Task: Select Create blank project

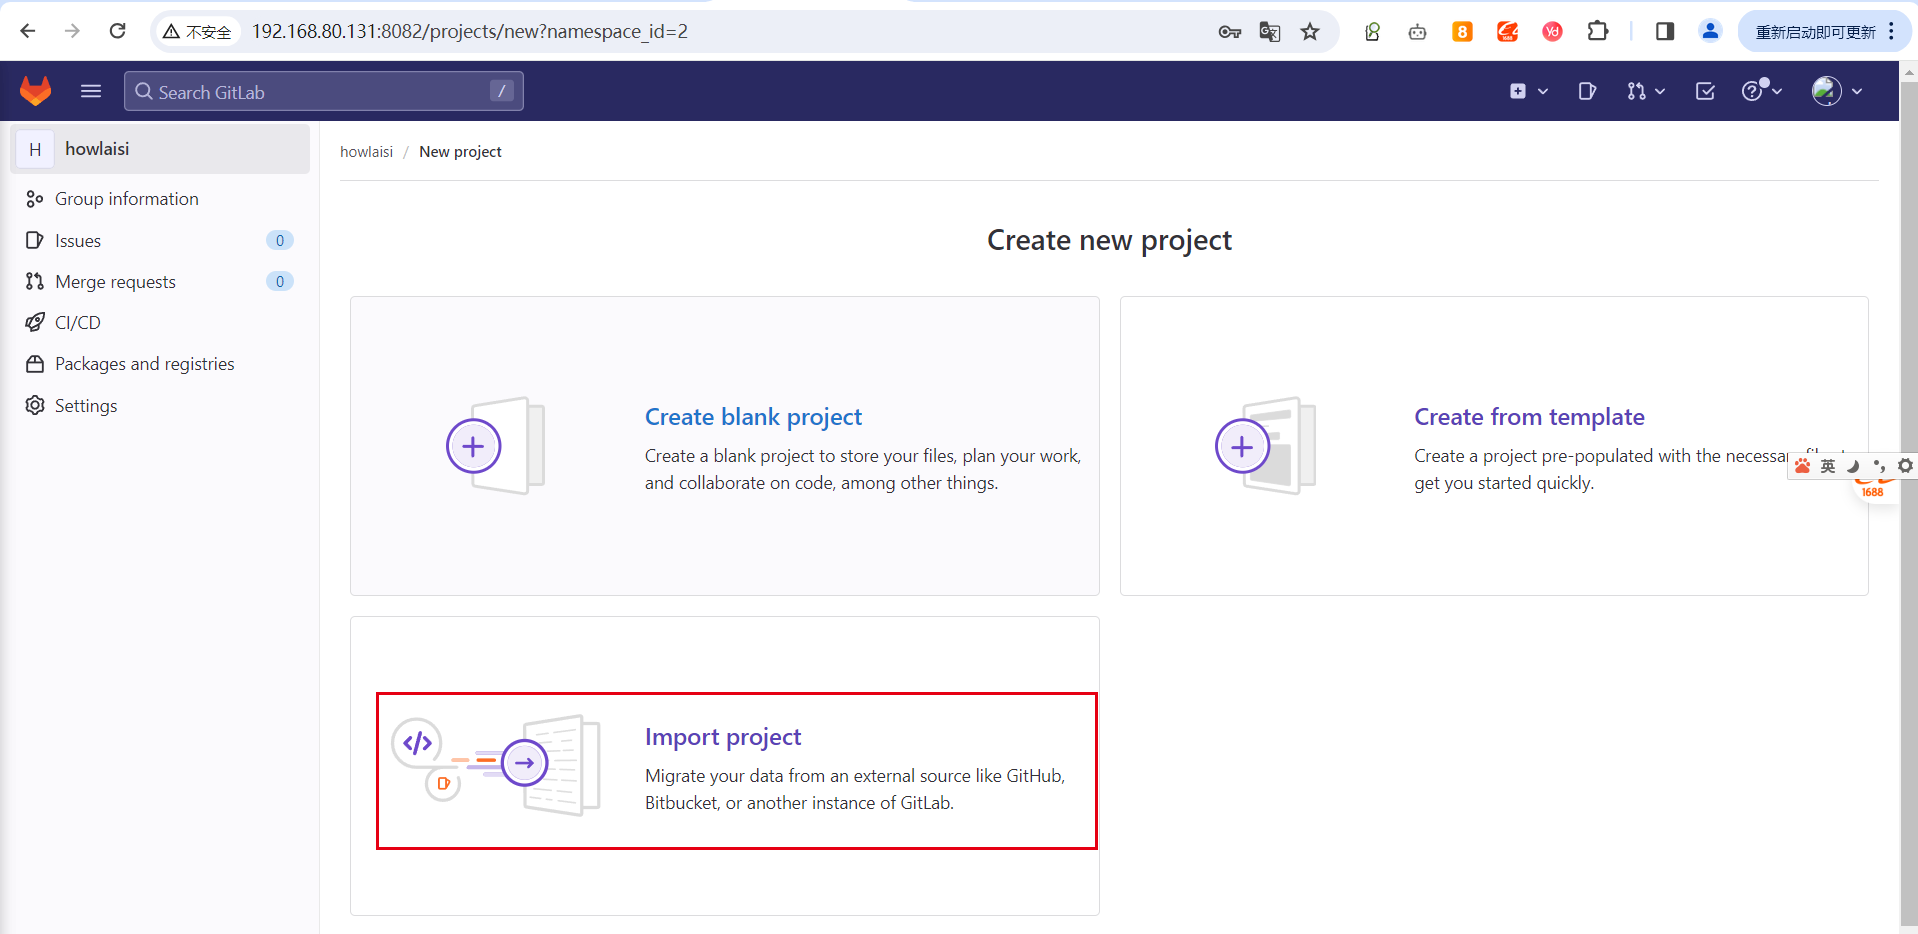Action: 753,417
